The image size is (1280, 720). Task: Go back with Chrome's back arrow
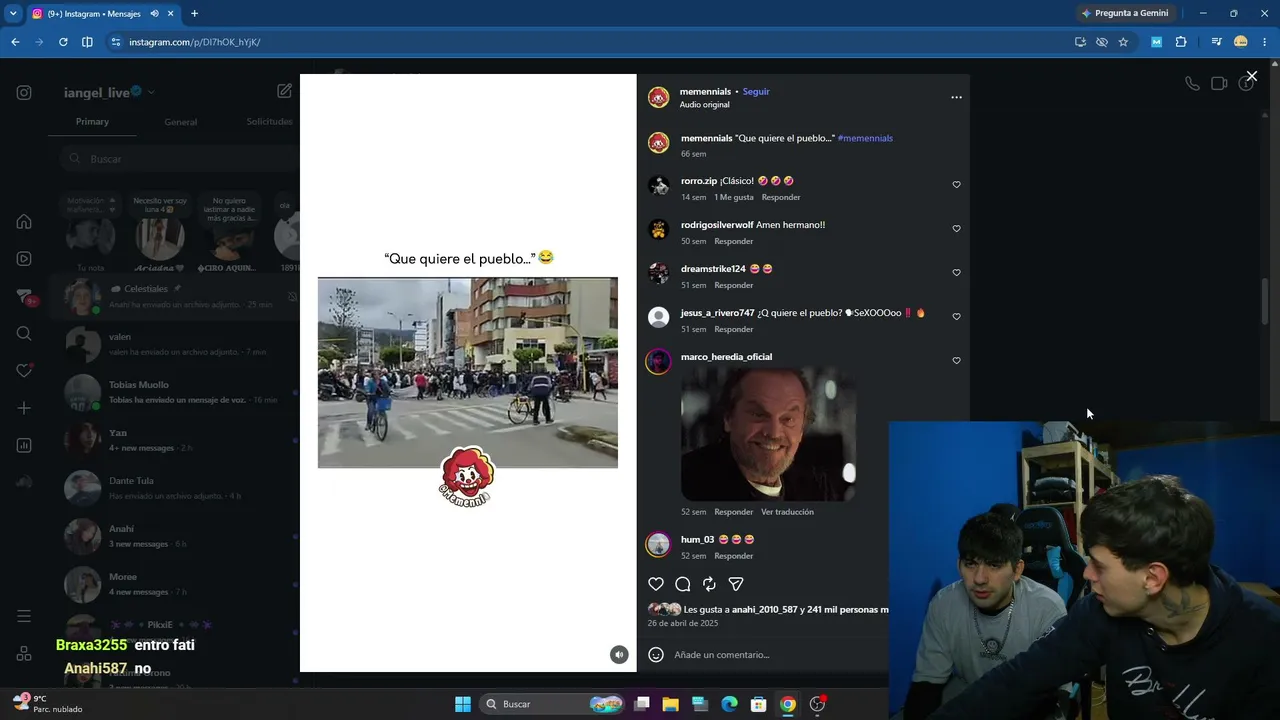point(15,42)
